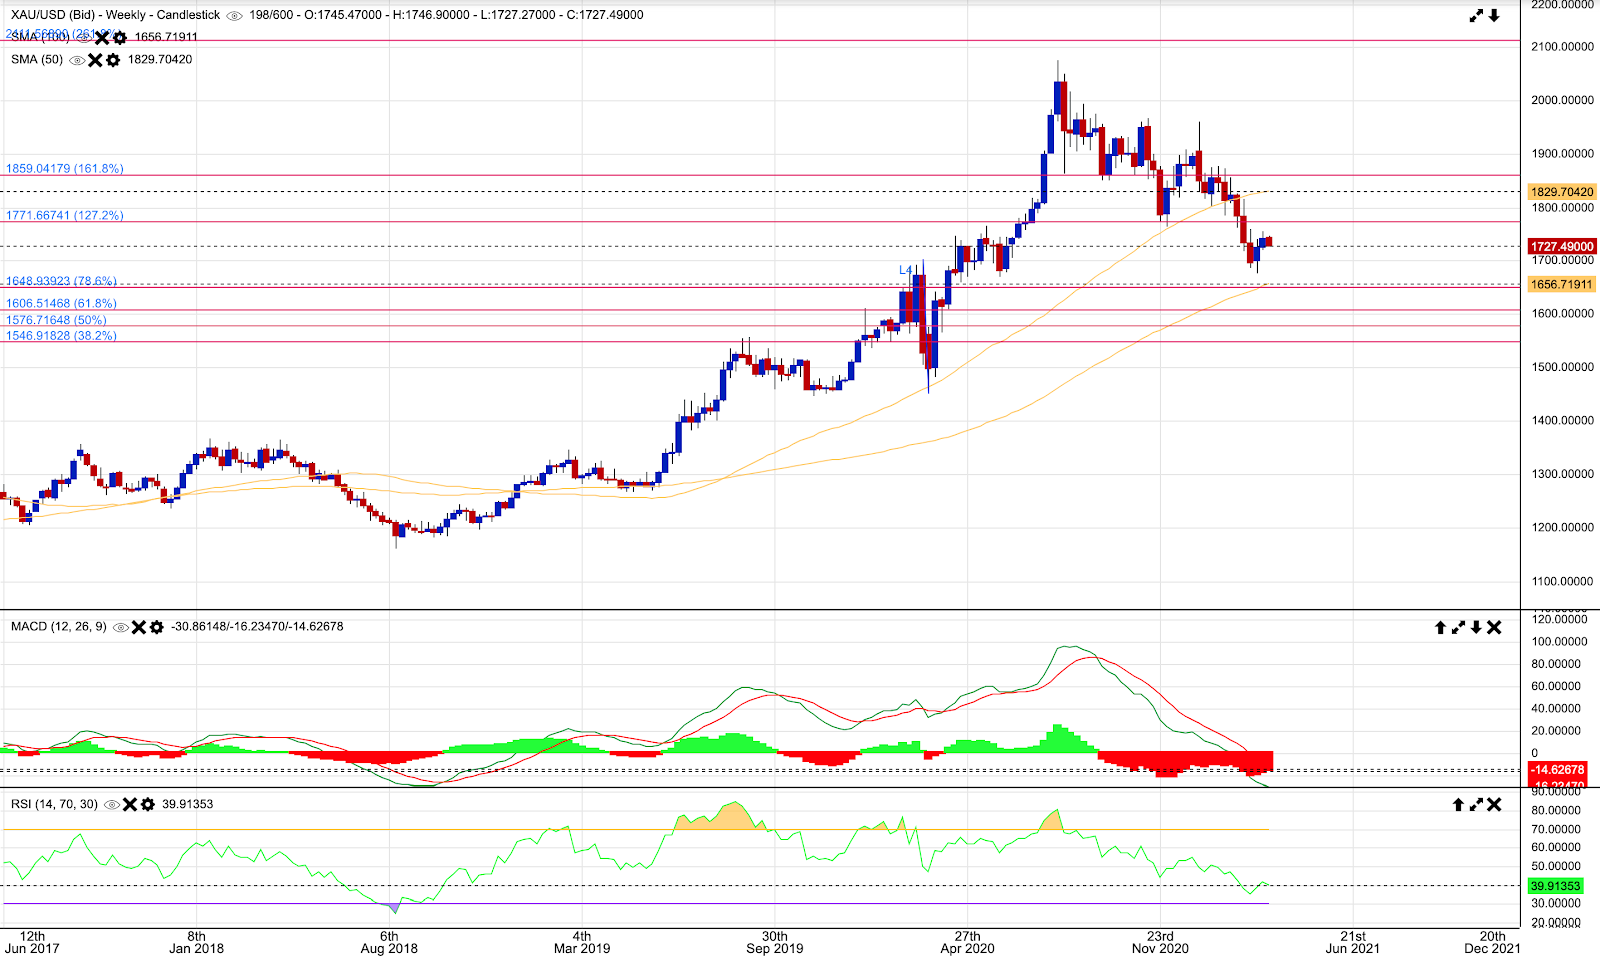Toggle visibility of the SMA (100) indicator
Viewport: 1600px width, 957px height.
[84, 38]
